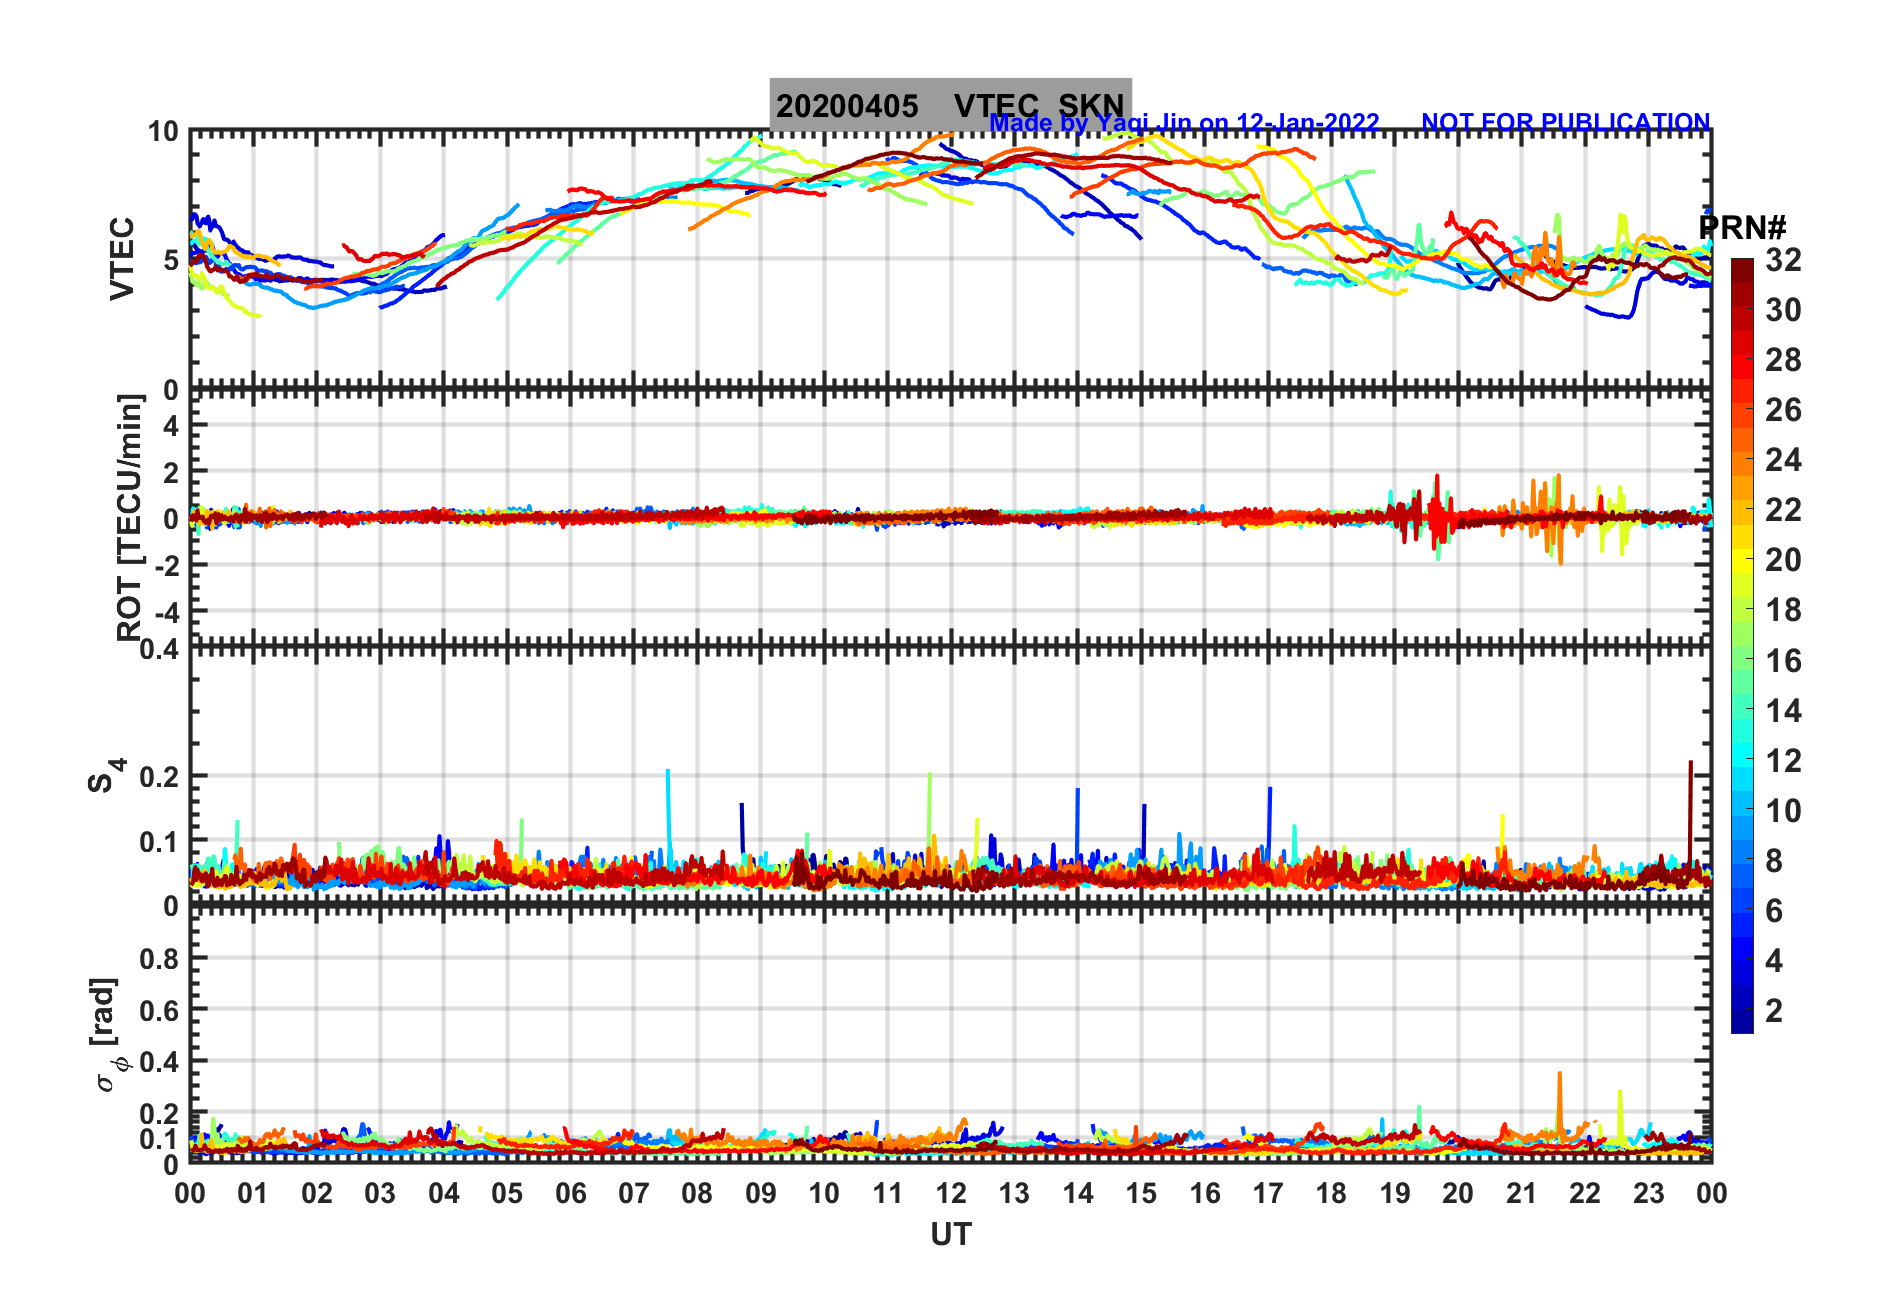Click the PRN# colorbar title
This screenshot has height=1292, width=1902.
(x=1742, y=228)
